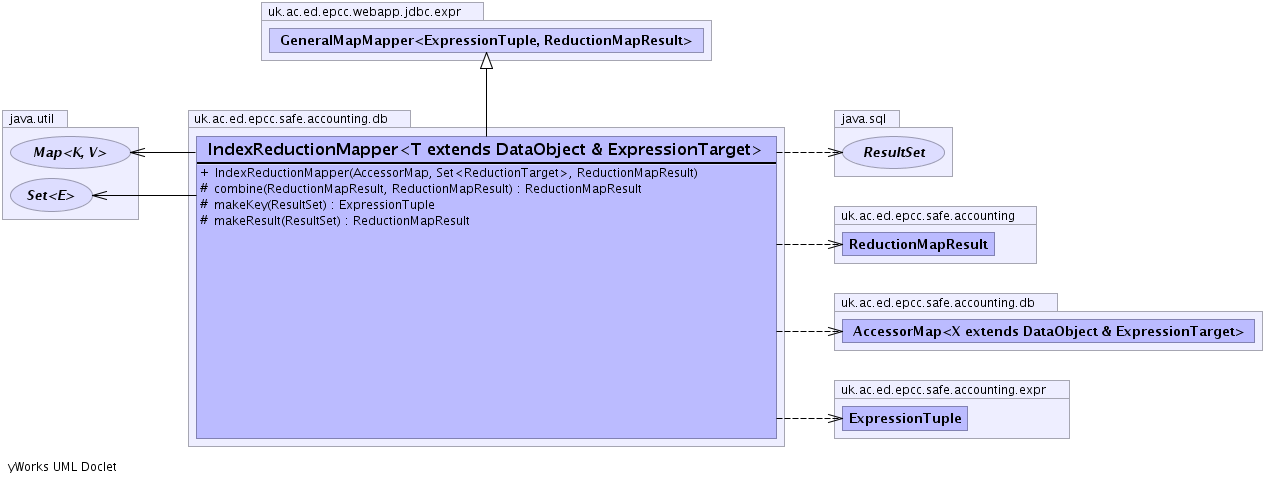Select the java.sql package tab
This screenshot has width=1265, height=484.
863,118
